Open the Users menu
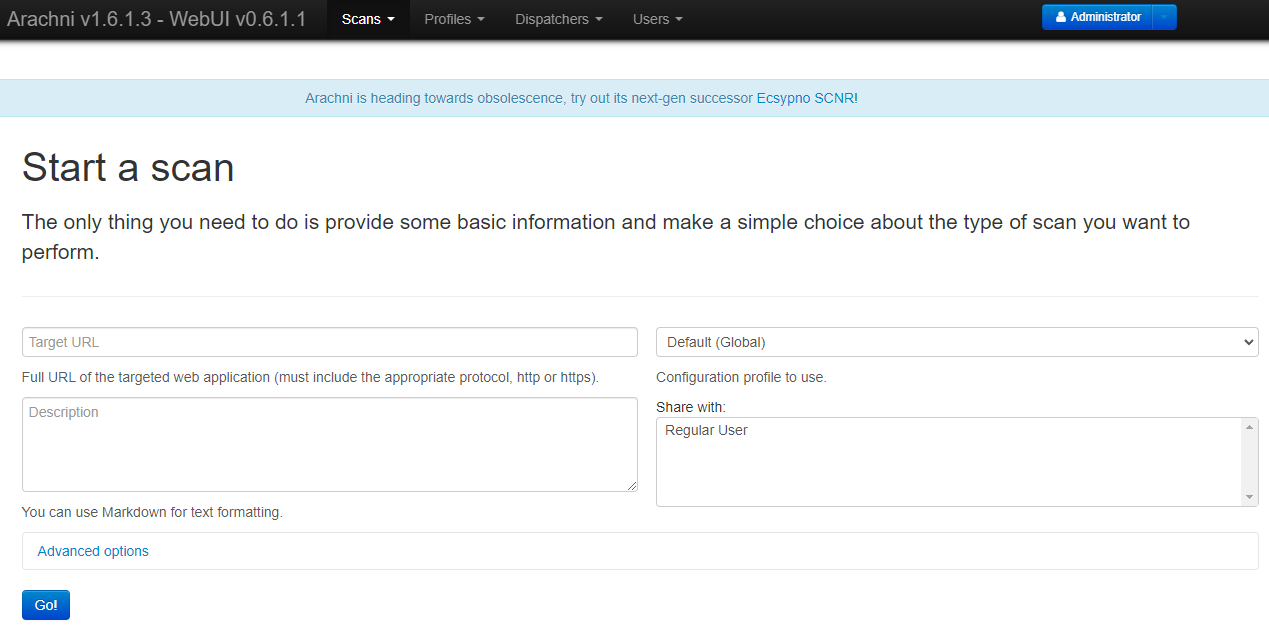 (657, 19)
